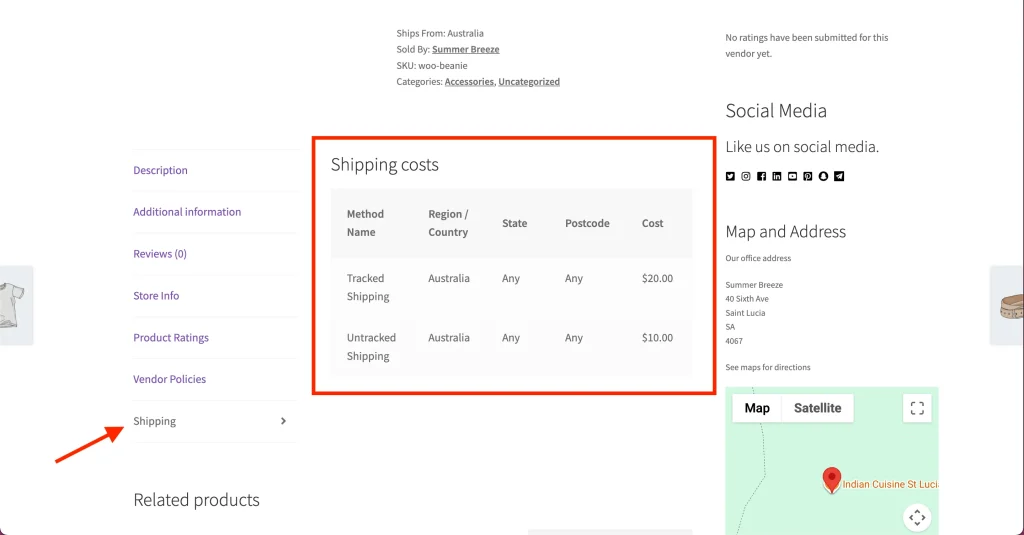Screen dimensions: 1024x535
Task: Click the Related products heading
Action: [197, 500]
